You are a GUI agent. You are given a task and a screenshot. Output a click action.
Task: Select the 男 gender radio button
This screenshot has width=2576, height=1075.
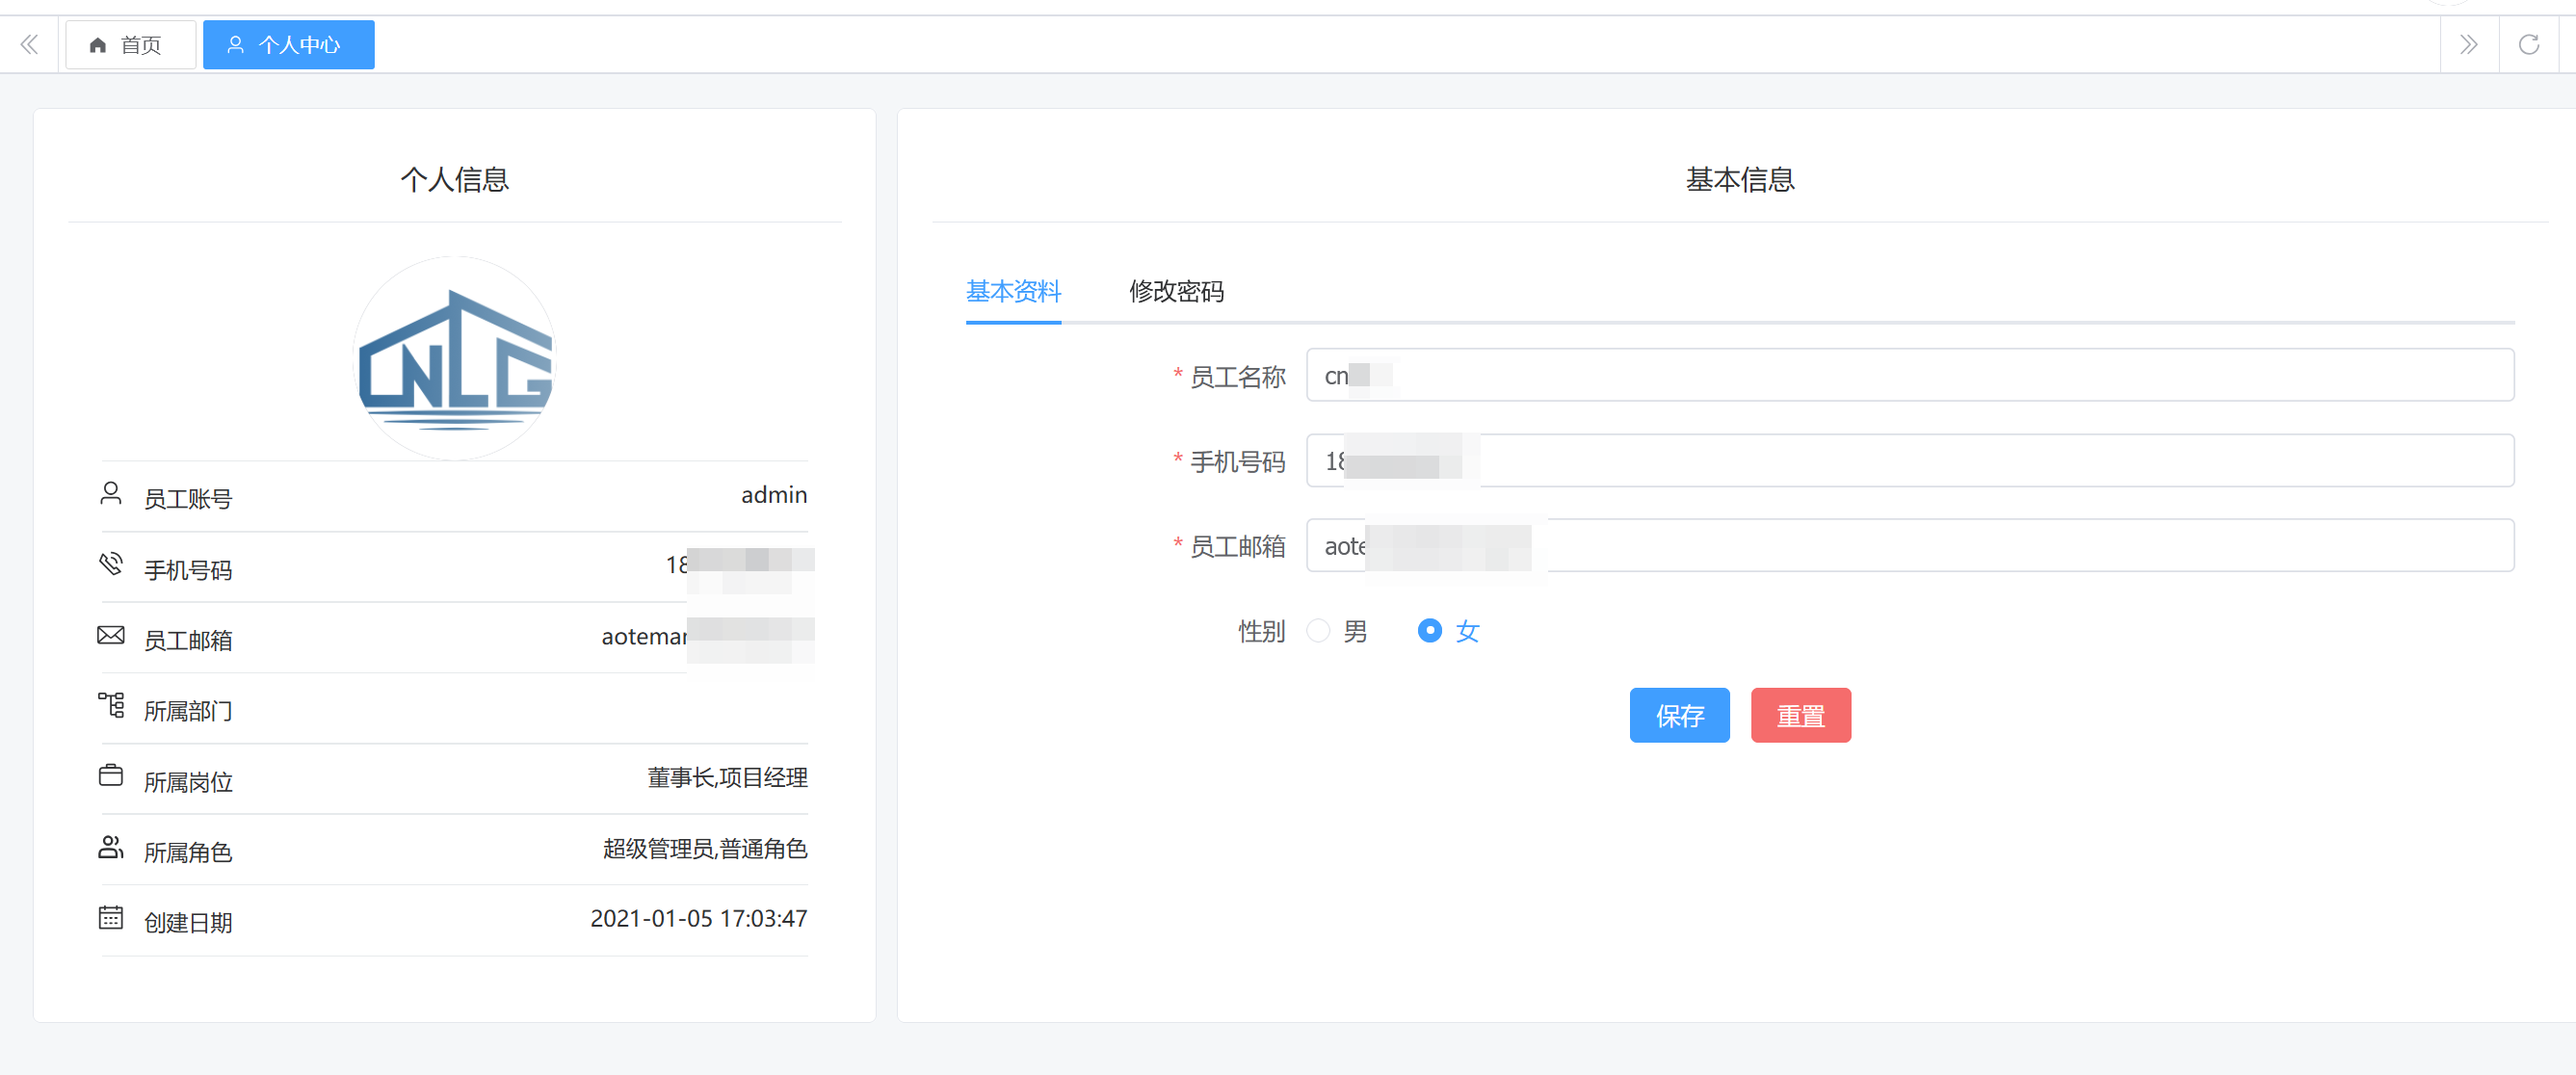coord(1318,631)
